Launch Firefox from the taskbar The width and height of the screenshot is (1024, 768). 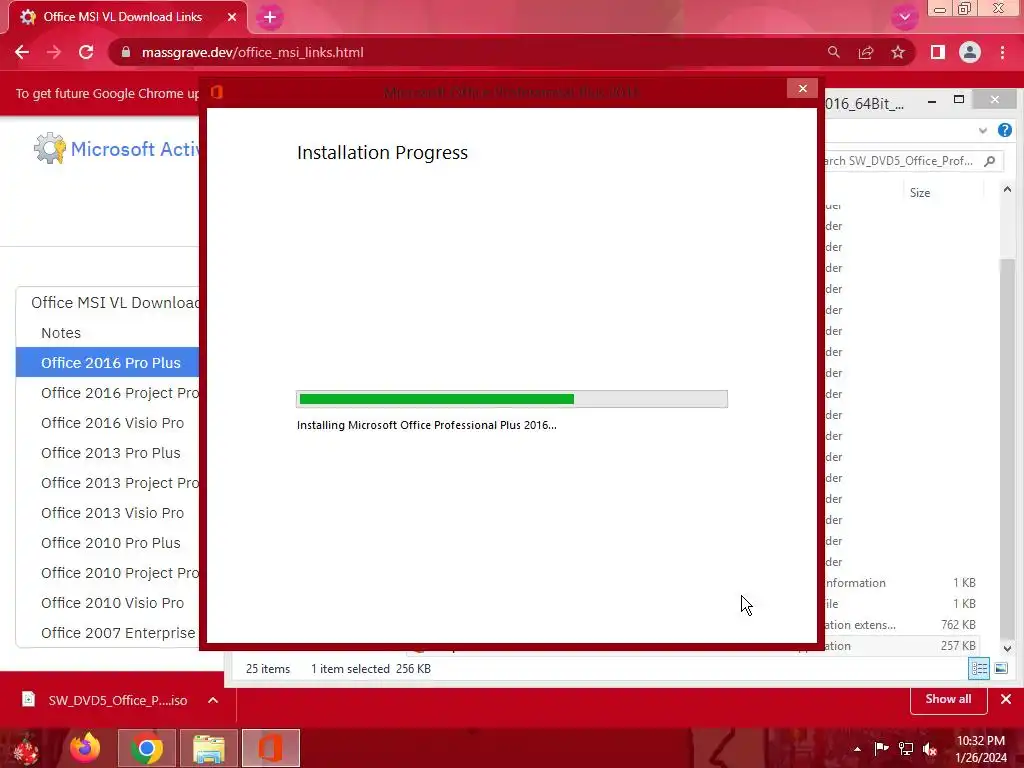pos(86,748)
